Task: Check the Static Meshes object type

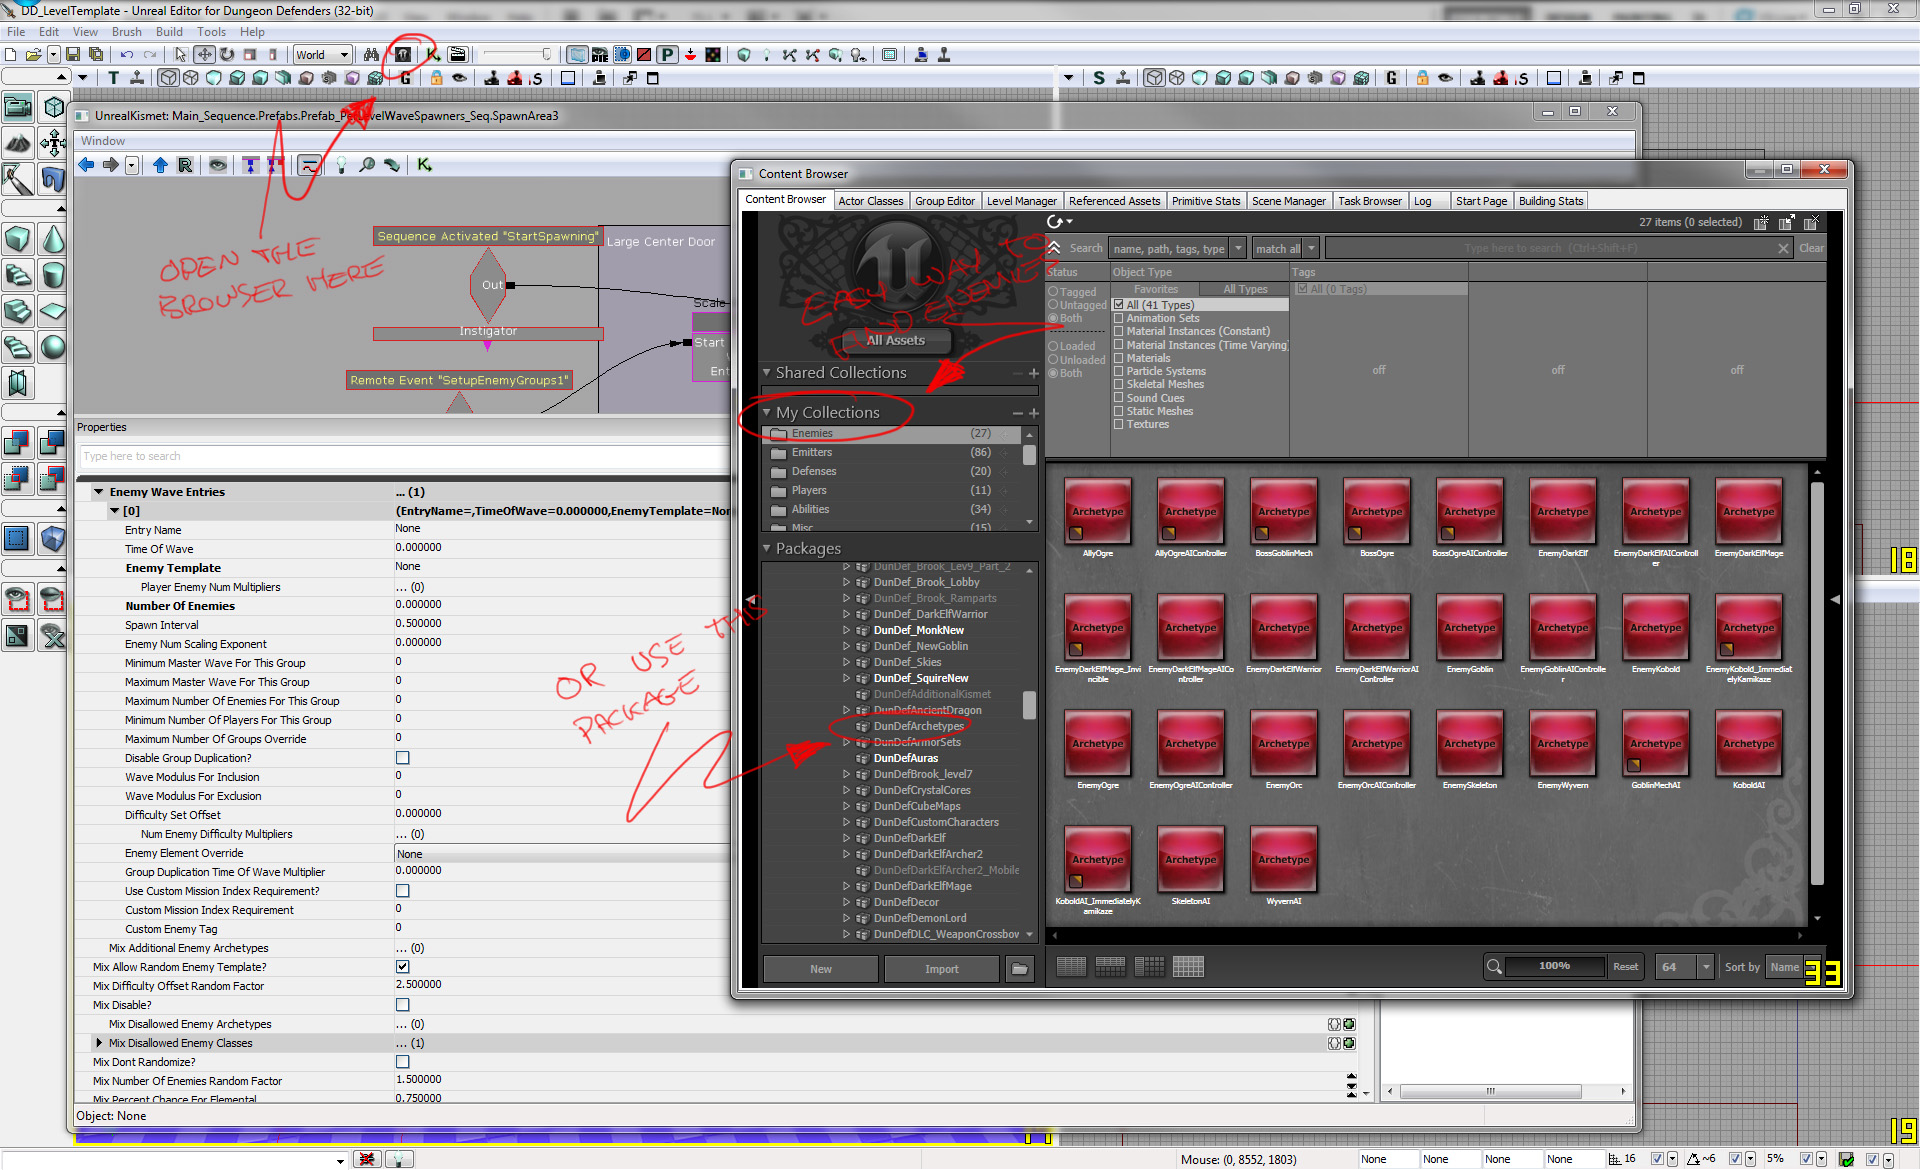Action: pos(1119,411)
